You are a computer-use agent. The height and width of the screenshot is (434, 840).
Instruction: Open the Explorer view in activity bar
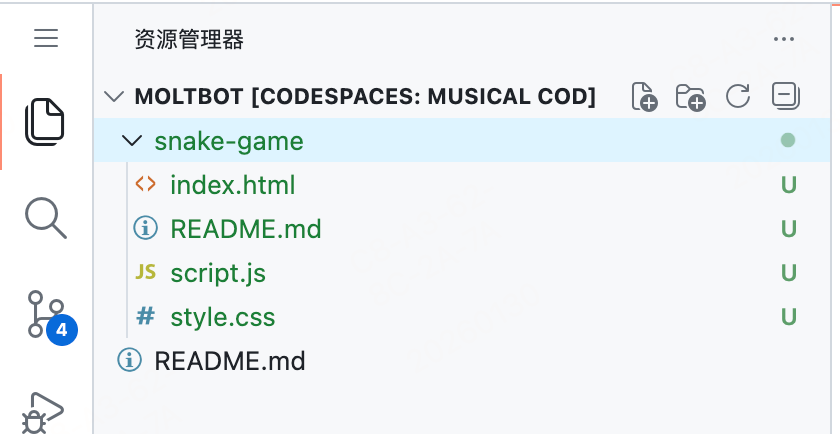point(45,120)
